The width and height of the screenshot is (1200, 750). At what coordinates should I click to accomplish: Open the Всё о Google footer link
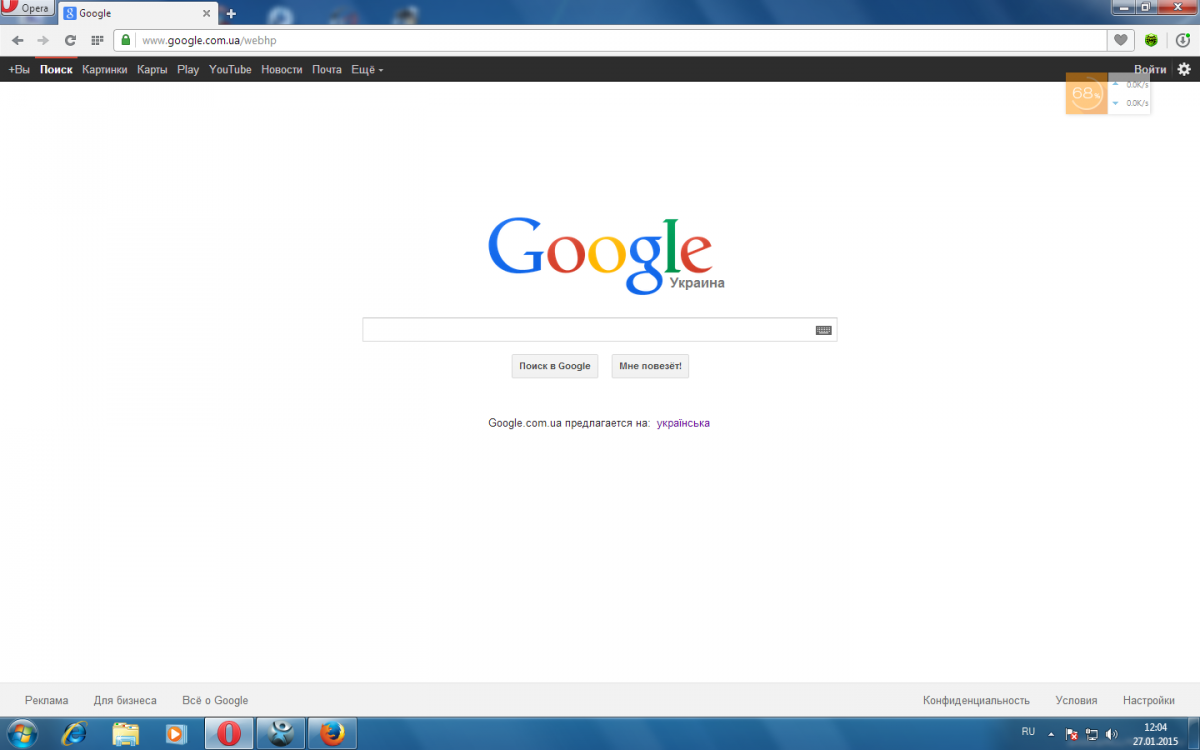215,700
